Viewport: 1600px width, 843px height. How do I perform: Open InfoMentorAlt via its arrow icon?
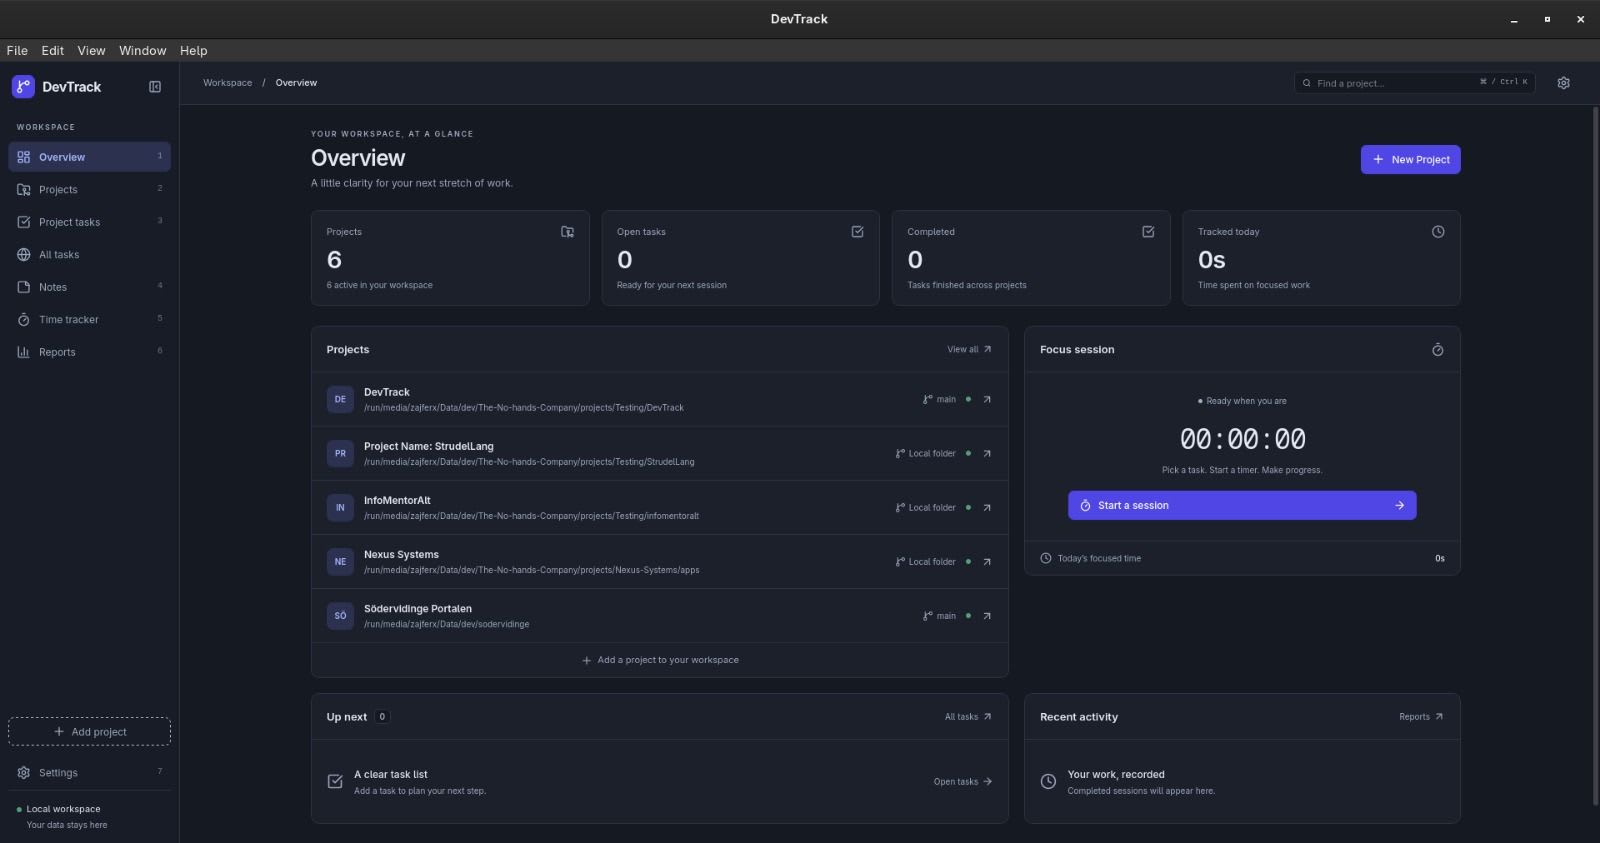tap(987, 508)
